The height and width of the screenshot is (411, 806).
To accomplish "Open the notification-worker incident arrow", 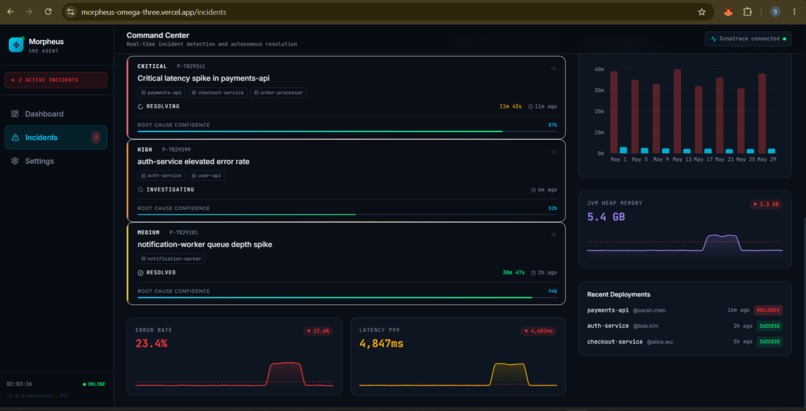I will click(553, 234).
